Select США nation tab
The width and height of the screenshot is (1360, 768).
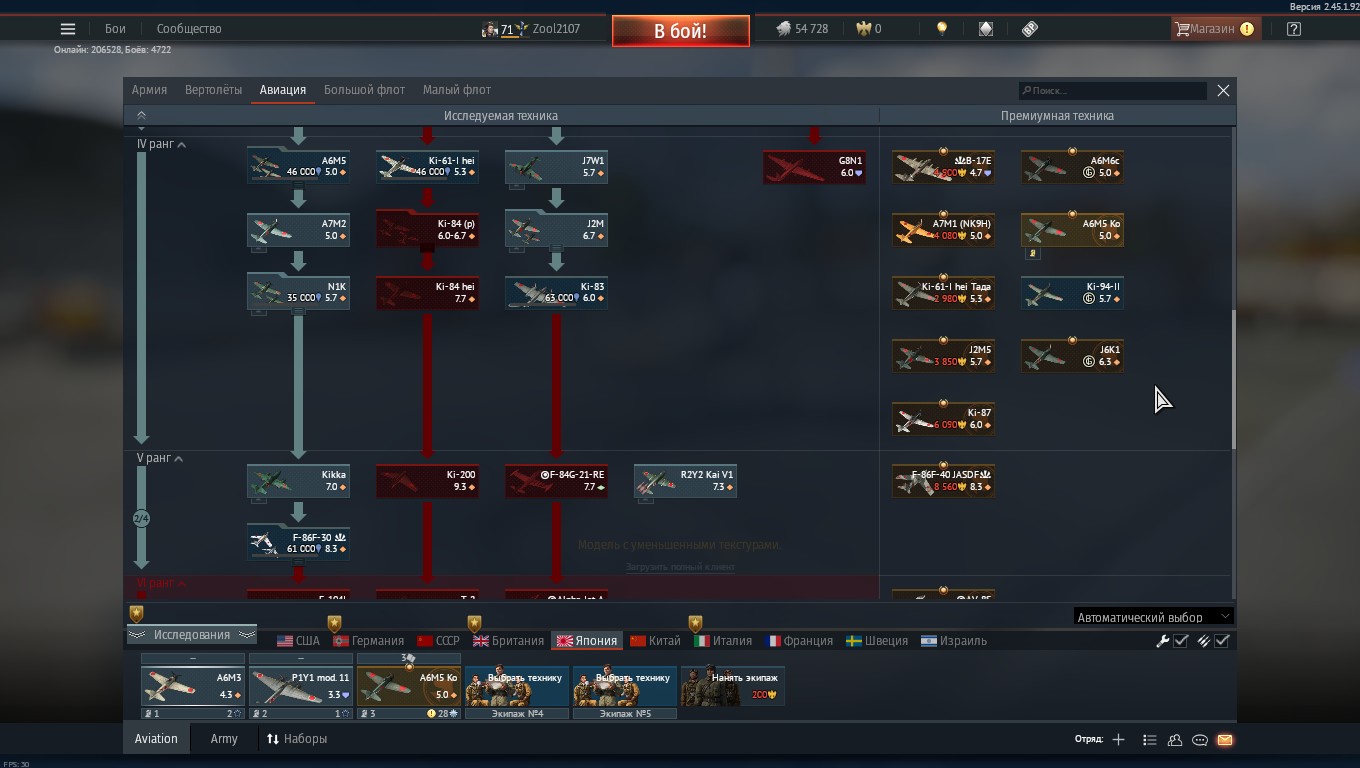[298, 641]
